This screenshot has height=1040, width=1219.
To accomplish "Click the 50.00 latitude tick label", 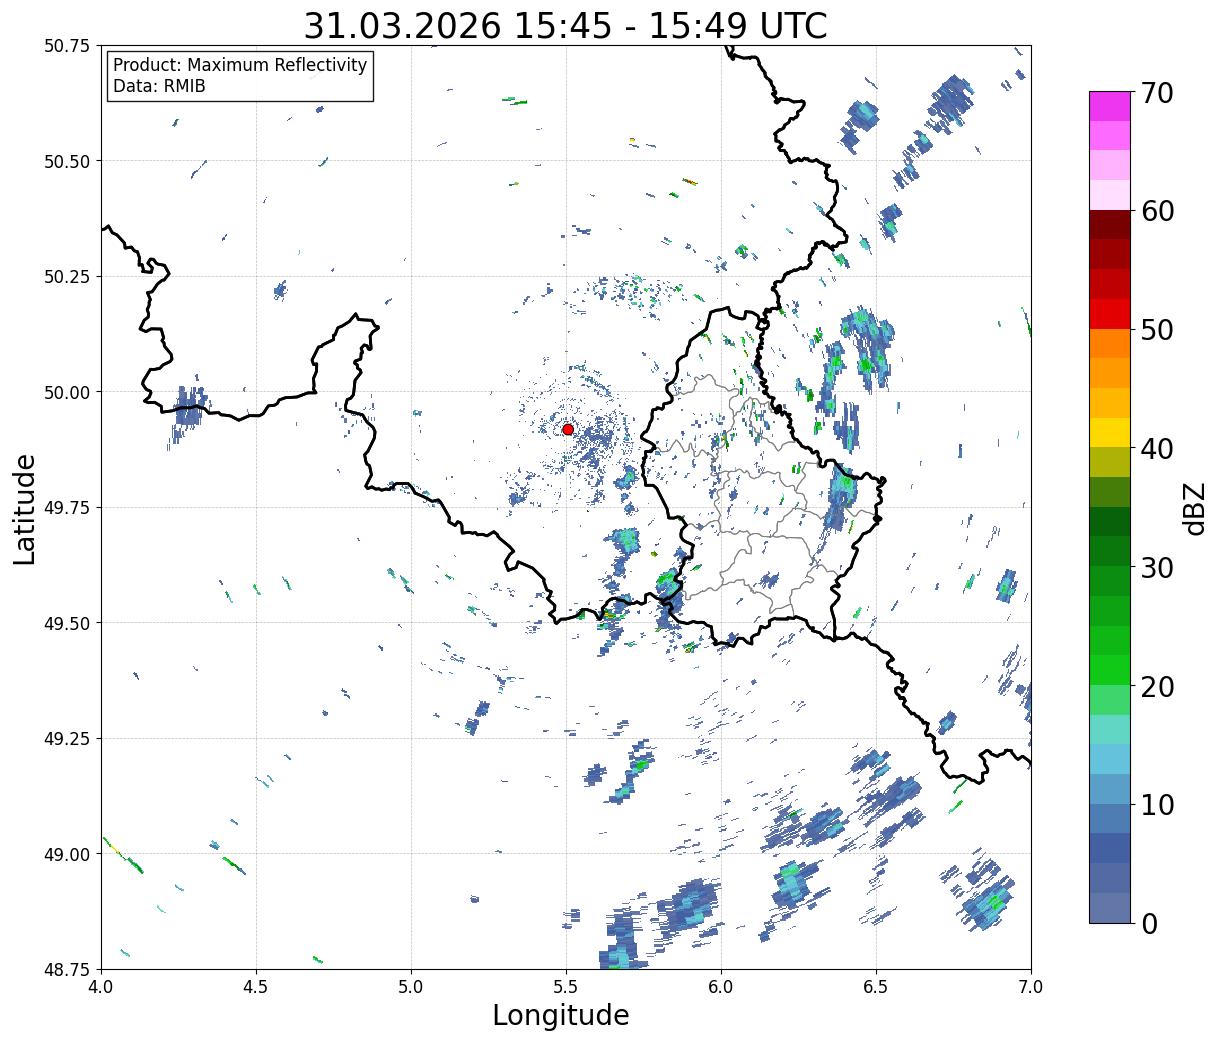I will 67,392.
